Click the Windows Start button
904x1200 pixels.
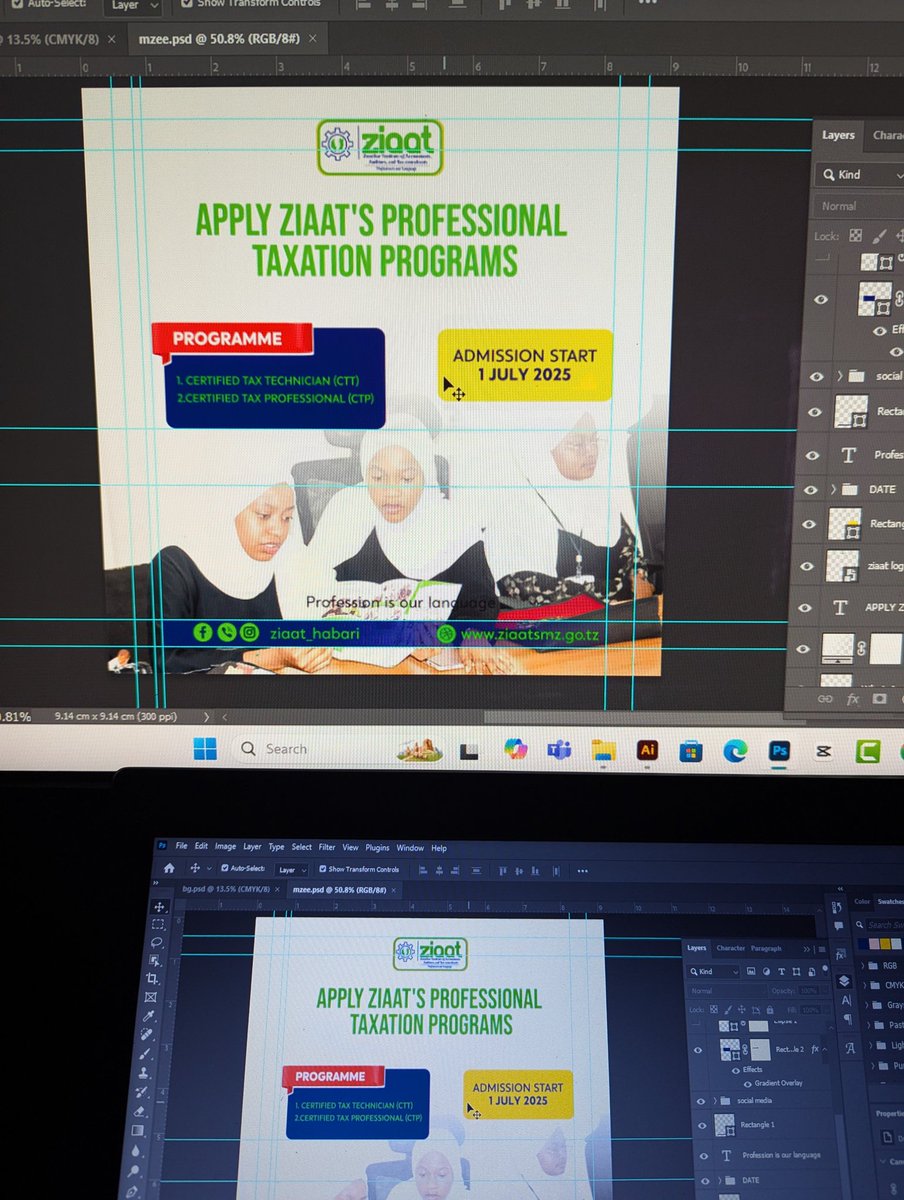click(x=205, y=748)
